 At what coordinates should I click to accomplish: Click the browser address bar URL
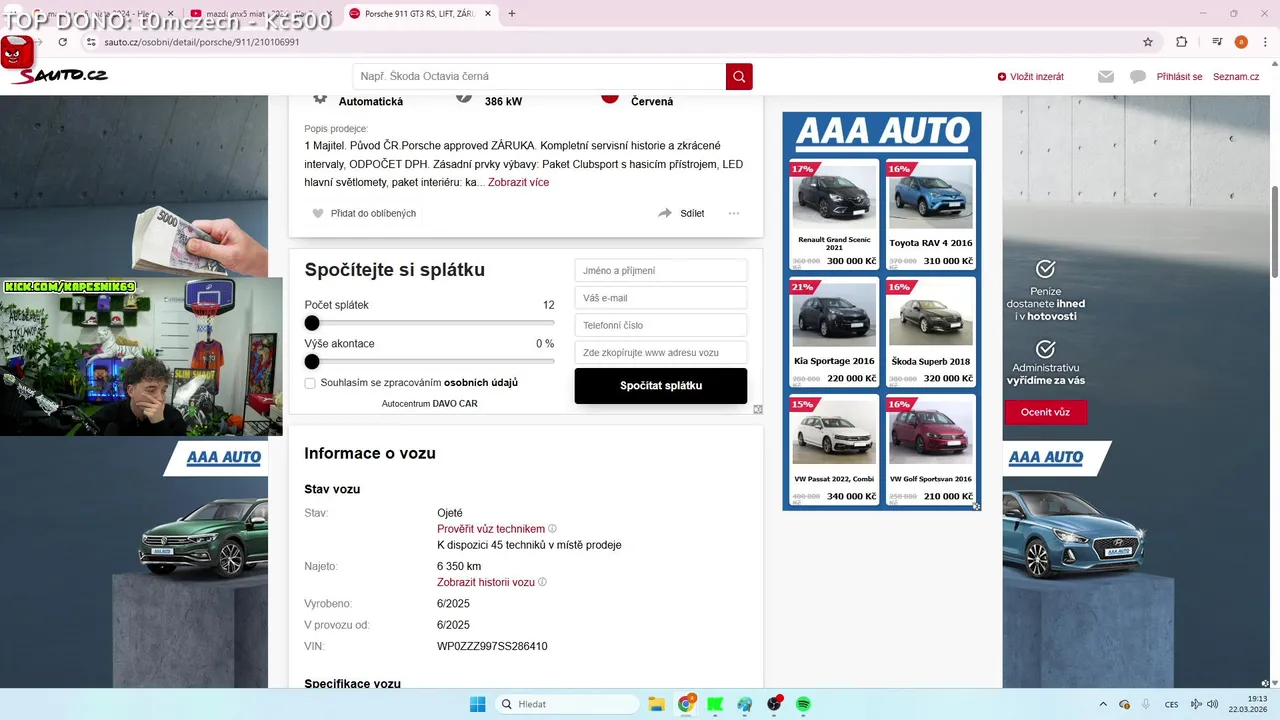tap(202, 42)
